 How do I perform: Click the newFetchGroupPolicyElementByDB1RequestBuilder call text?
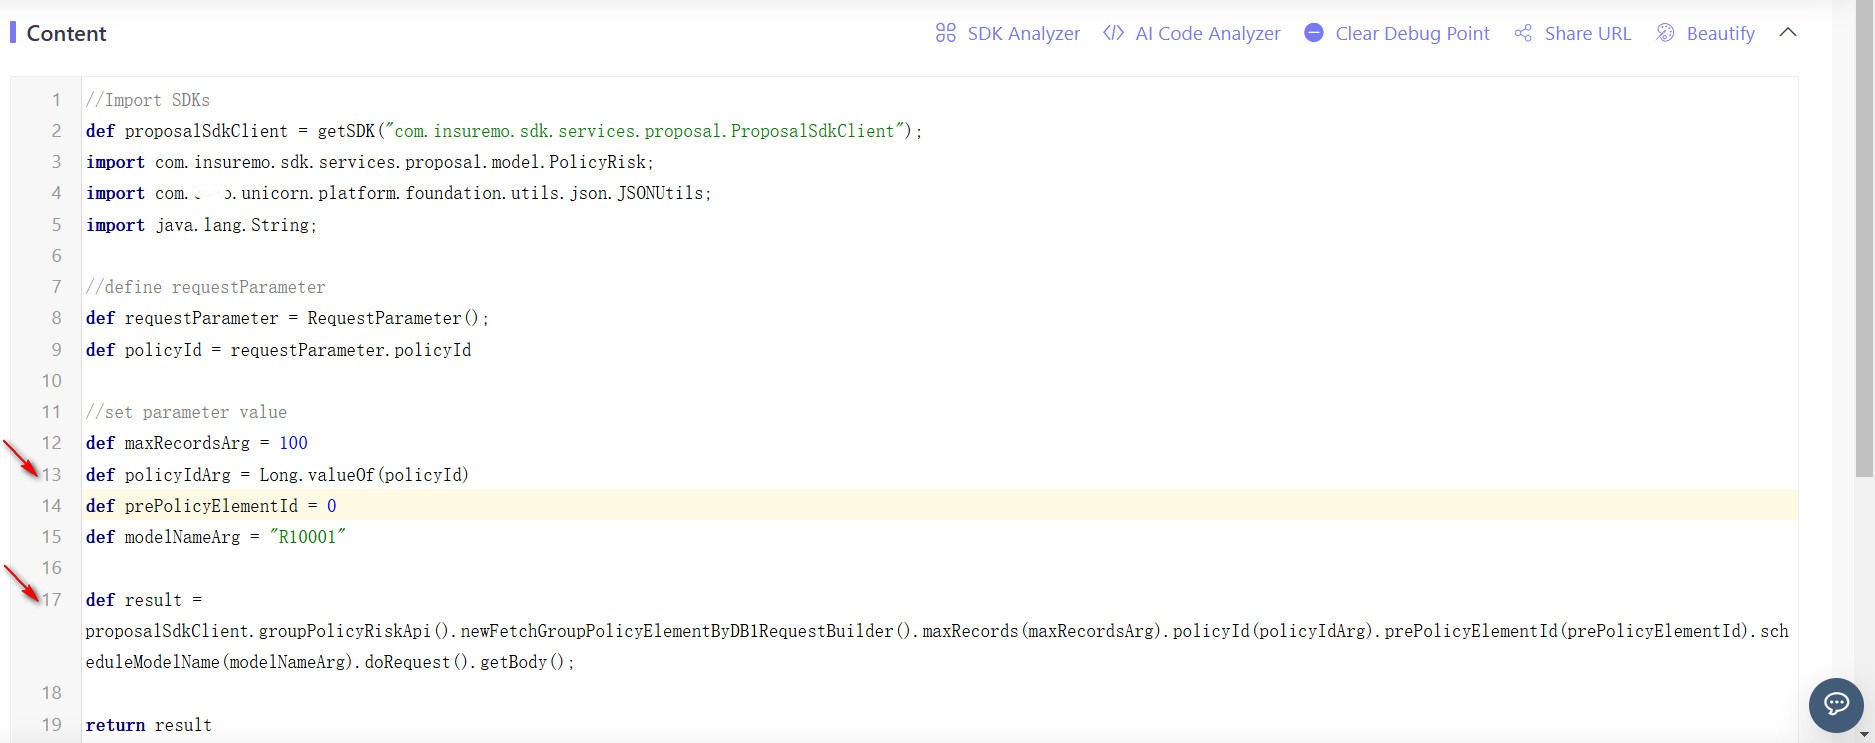[688, 631]
